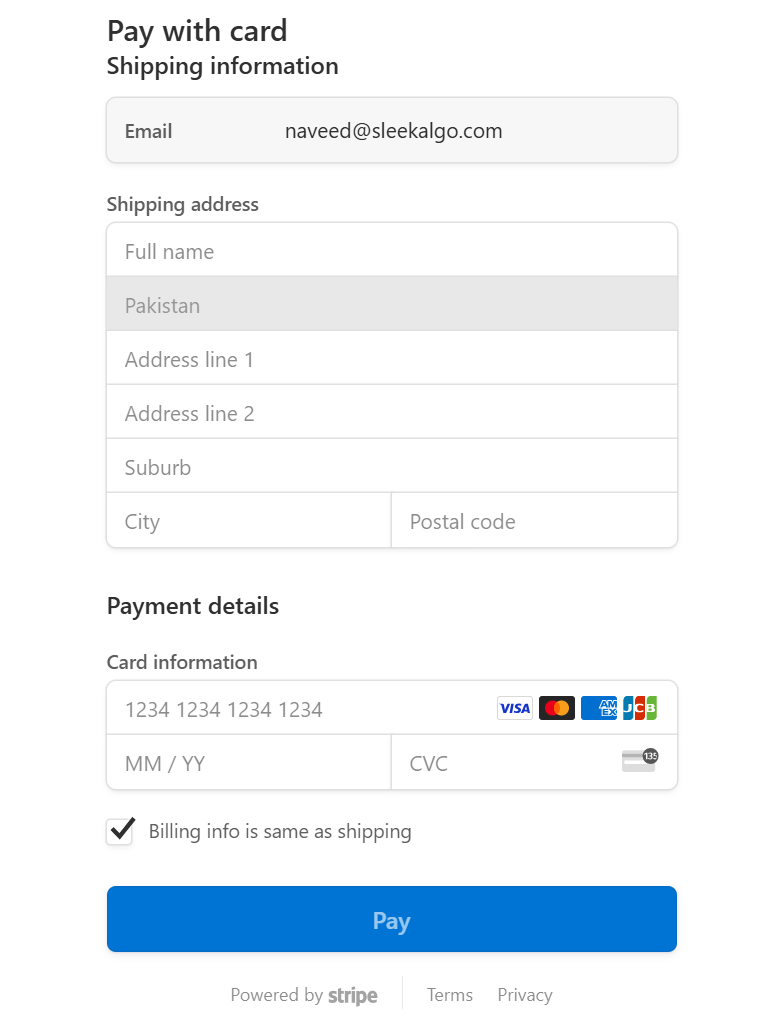Focus the City input field
This screenshot has width=781, height=1020.
coord(248,521)
